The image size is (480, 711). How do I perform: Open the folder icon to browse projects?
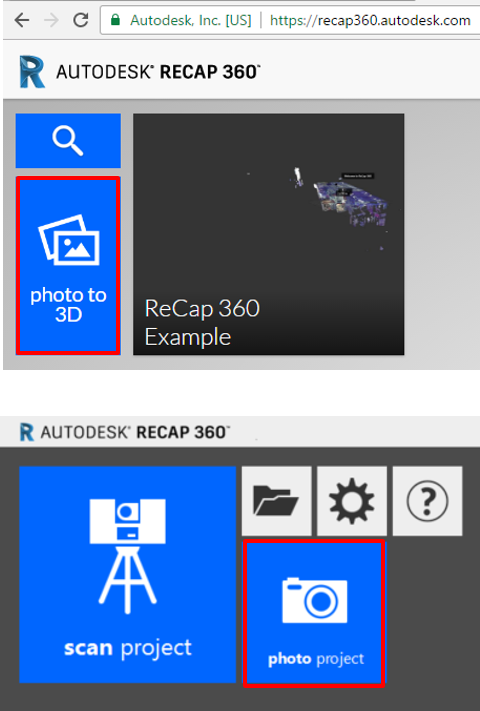click(276, 501)
